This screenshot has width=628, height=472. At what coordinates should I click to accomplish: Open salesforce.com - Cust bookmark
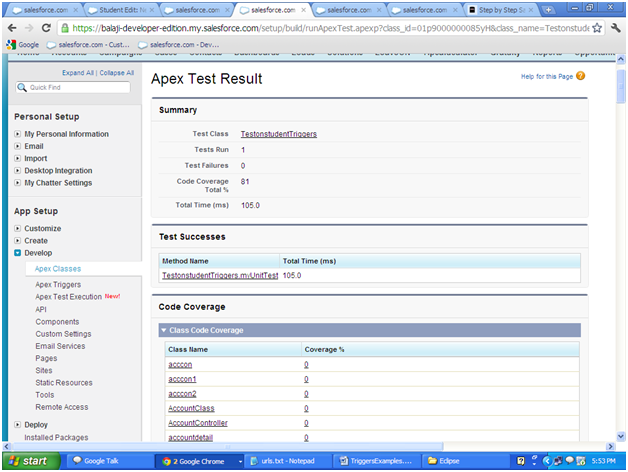click(x=89, y=45)
